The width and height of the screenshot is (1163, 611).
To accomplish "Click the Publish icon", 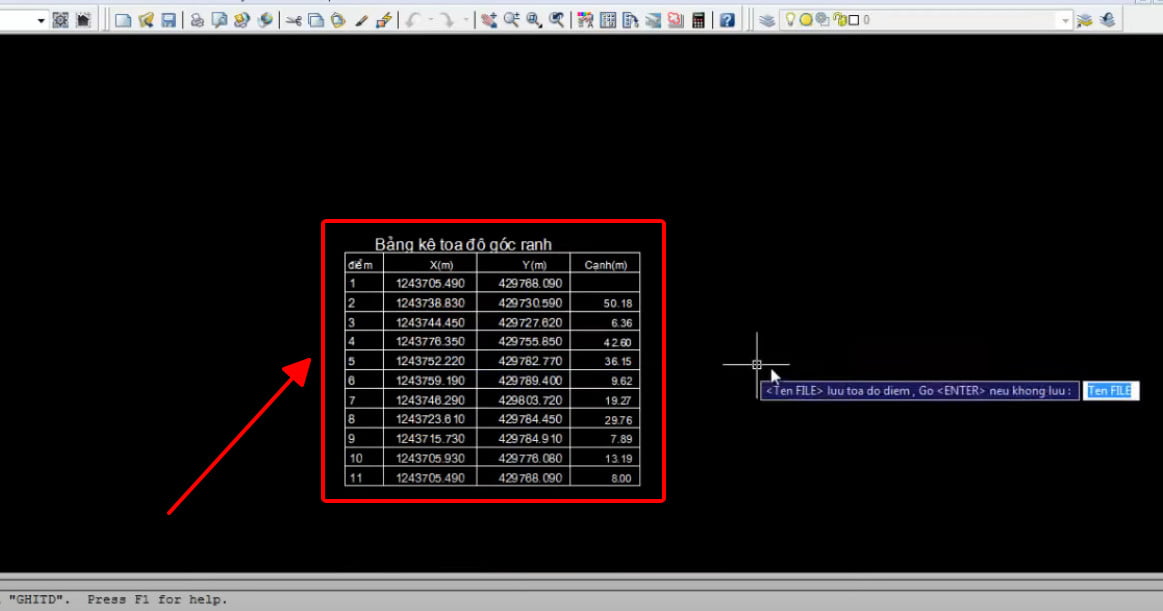I will (x=242, y=20).
